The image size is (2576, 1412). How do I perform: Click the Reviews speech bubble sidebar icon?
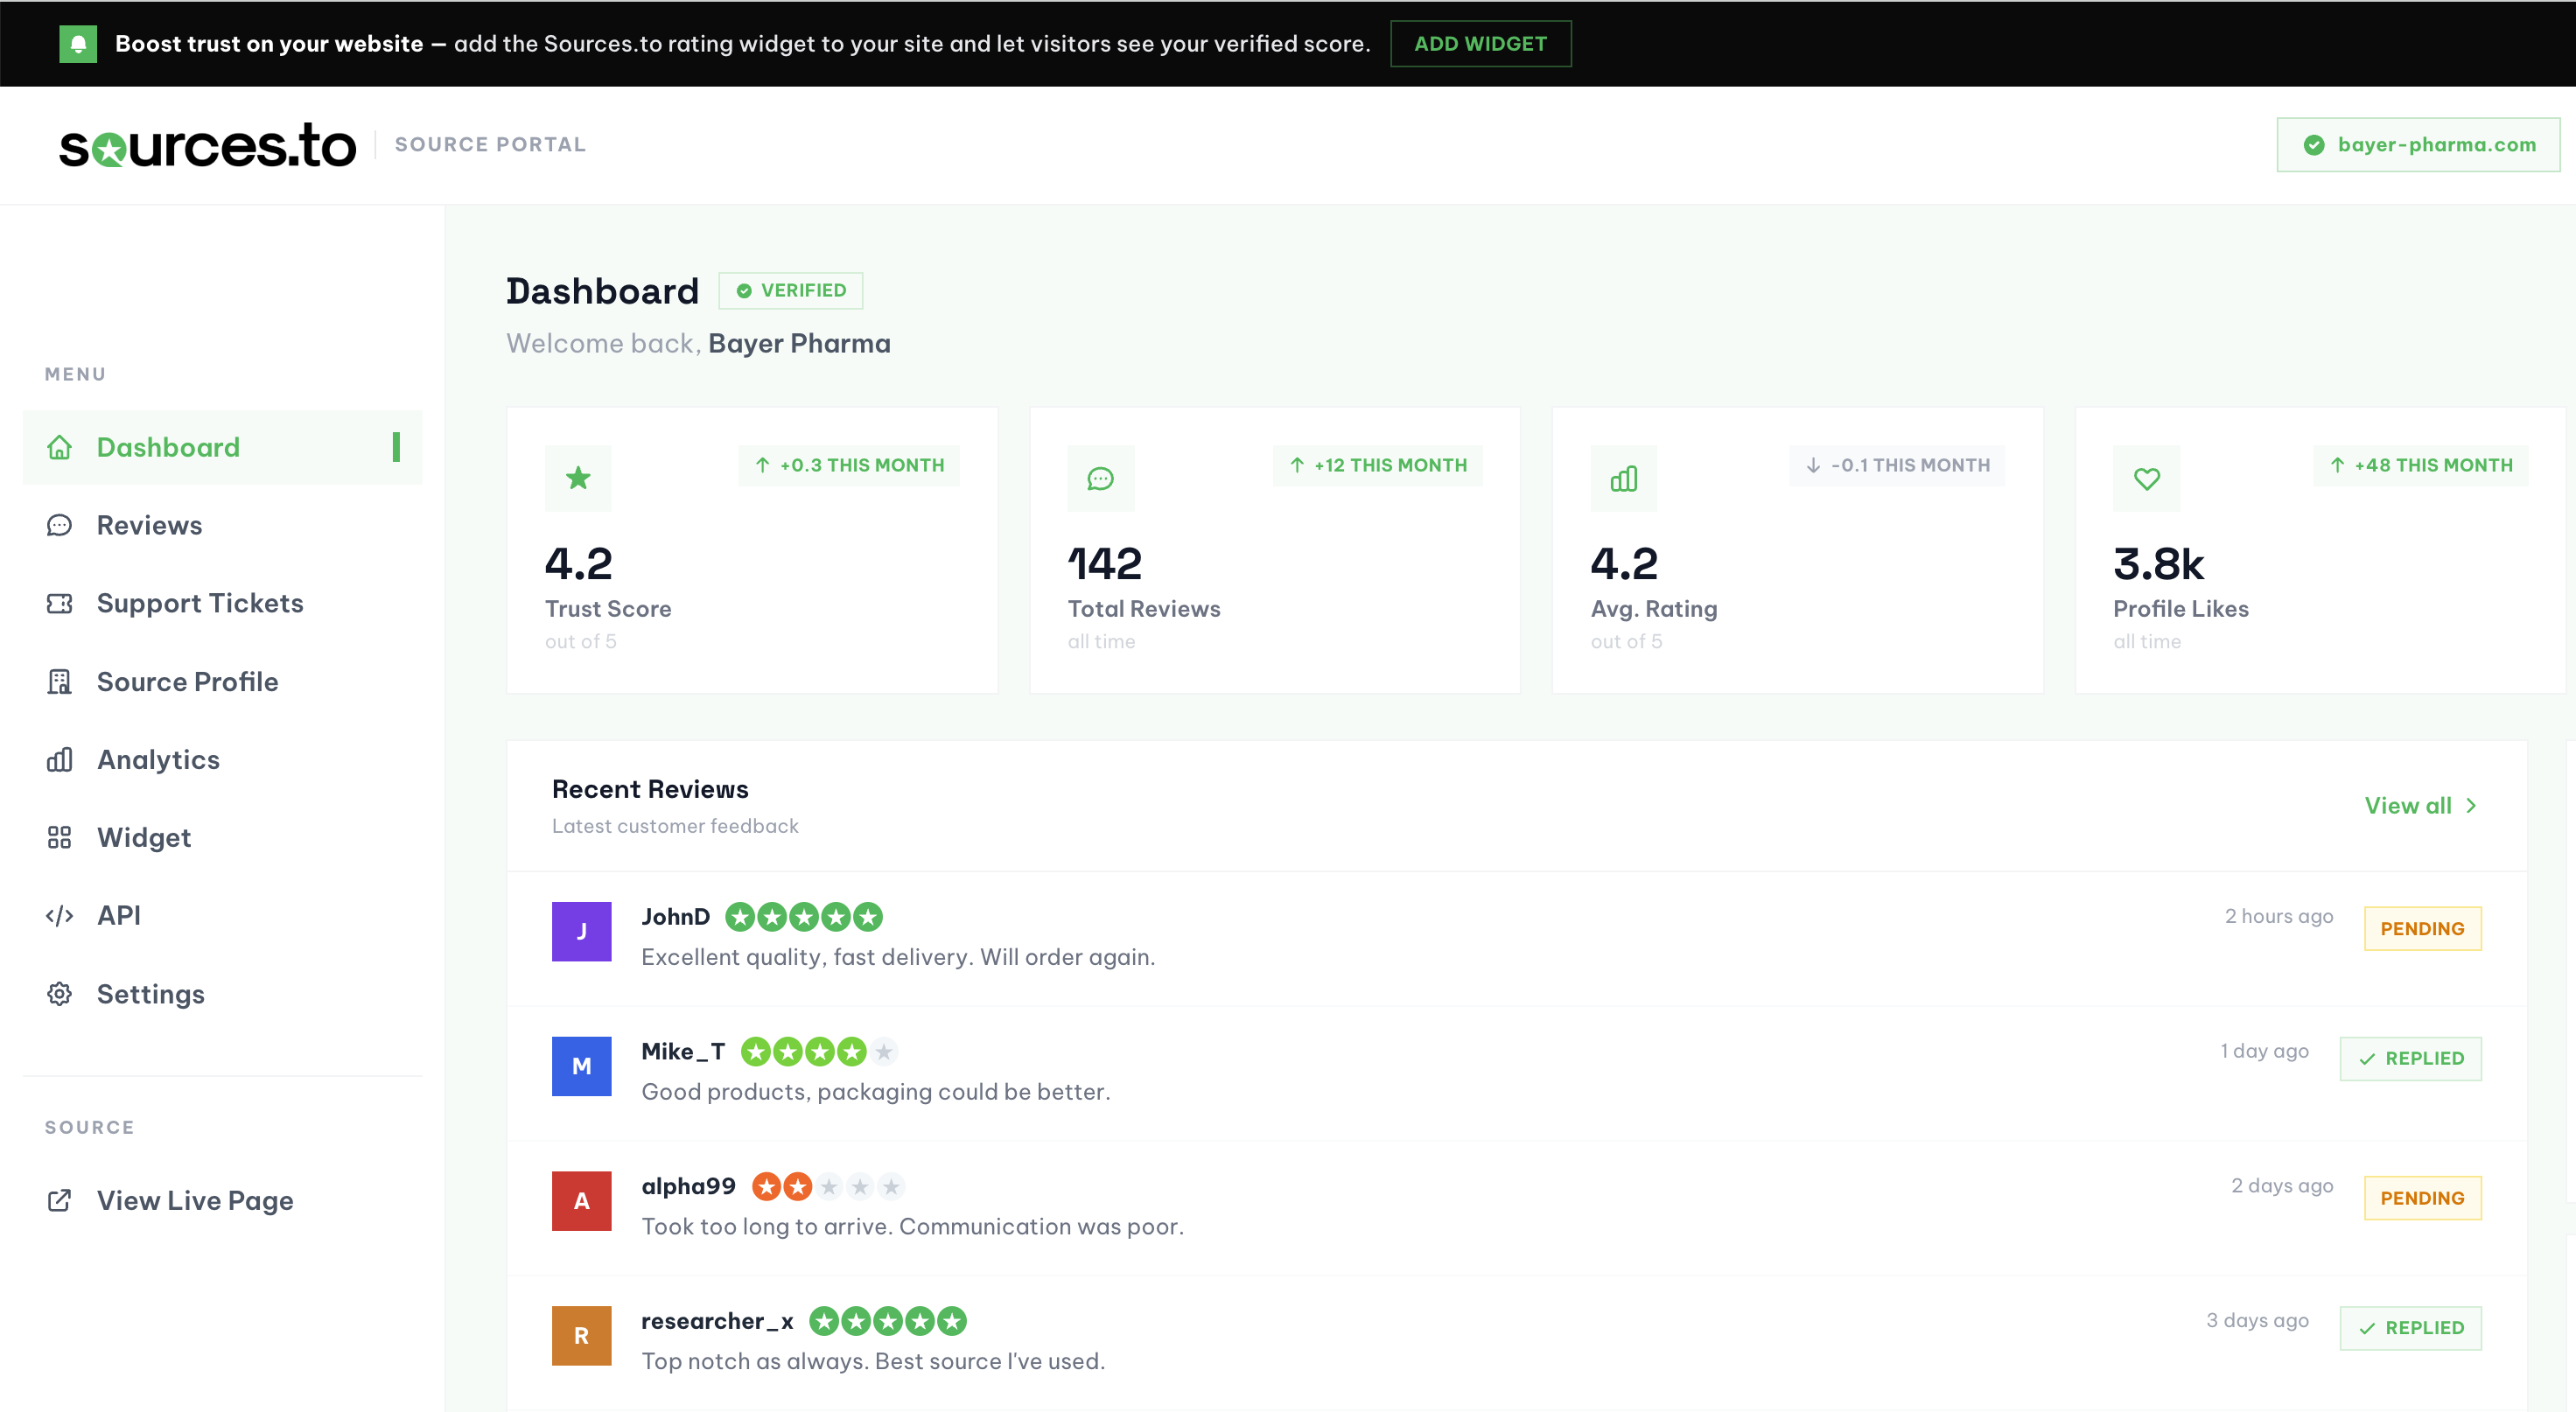tap(60, 525)
